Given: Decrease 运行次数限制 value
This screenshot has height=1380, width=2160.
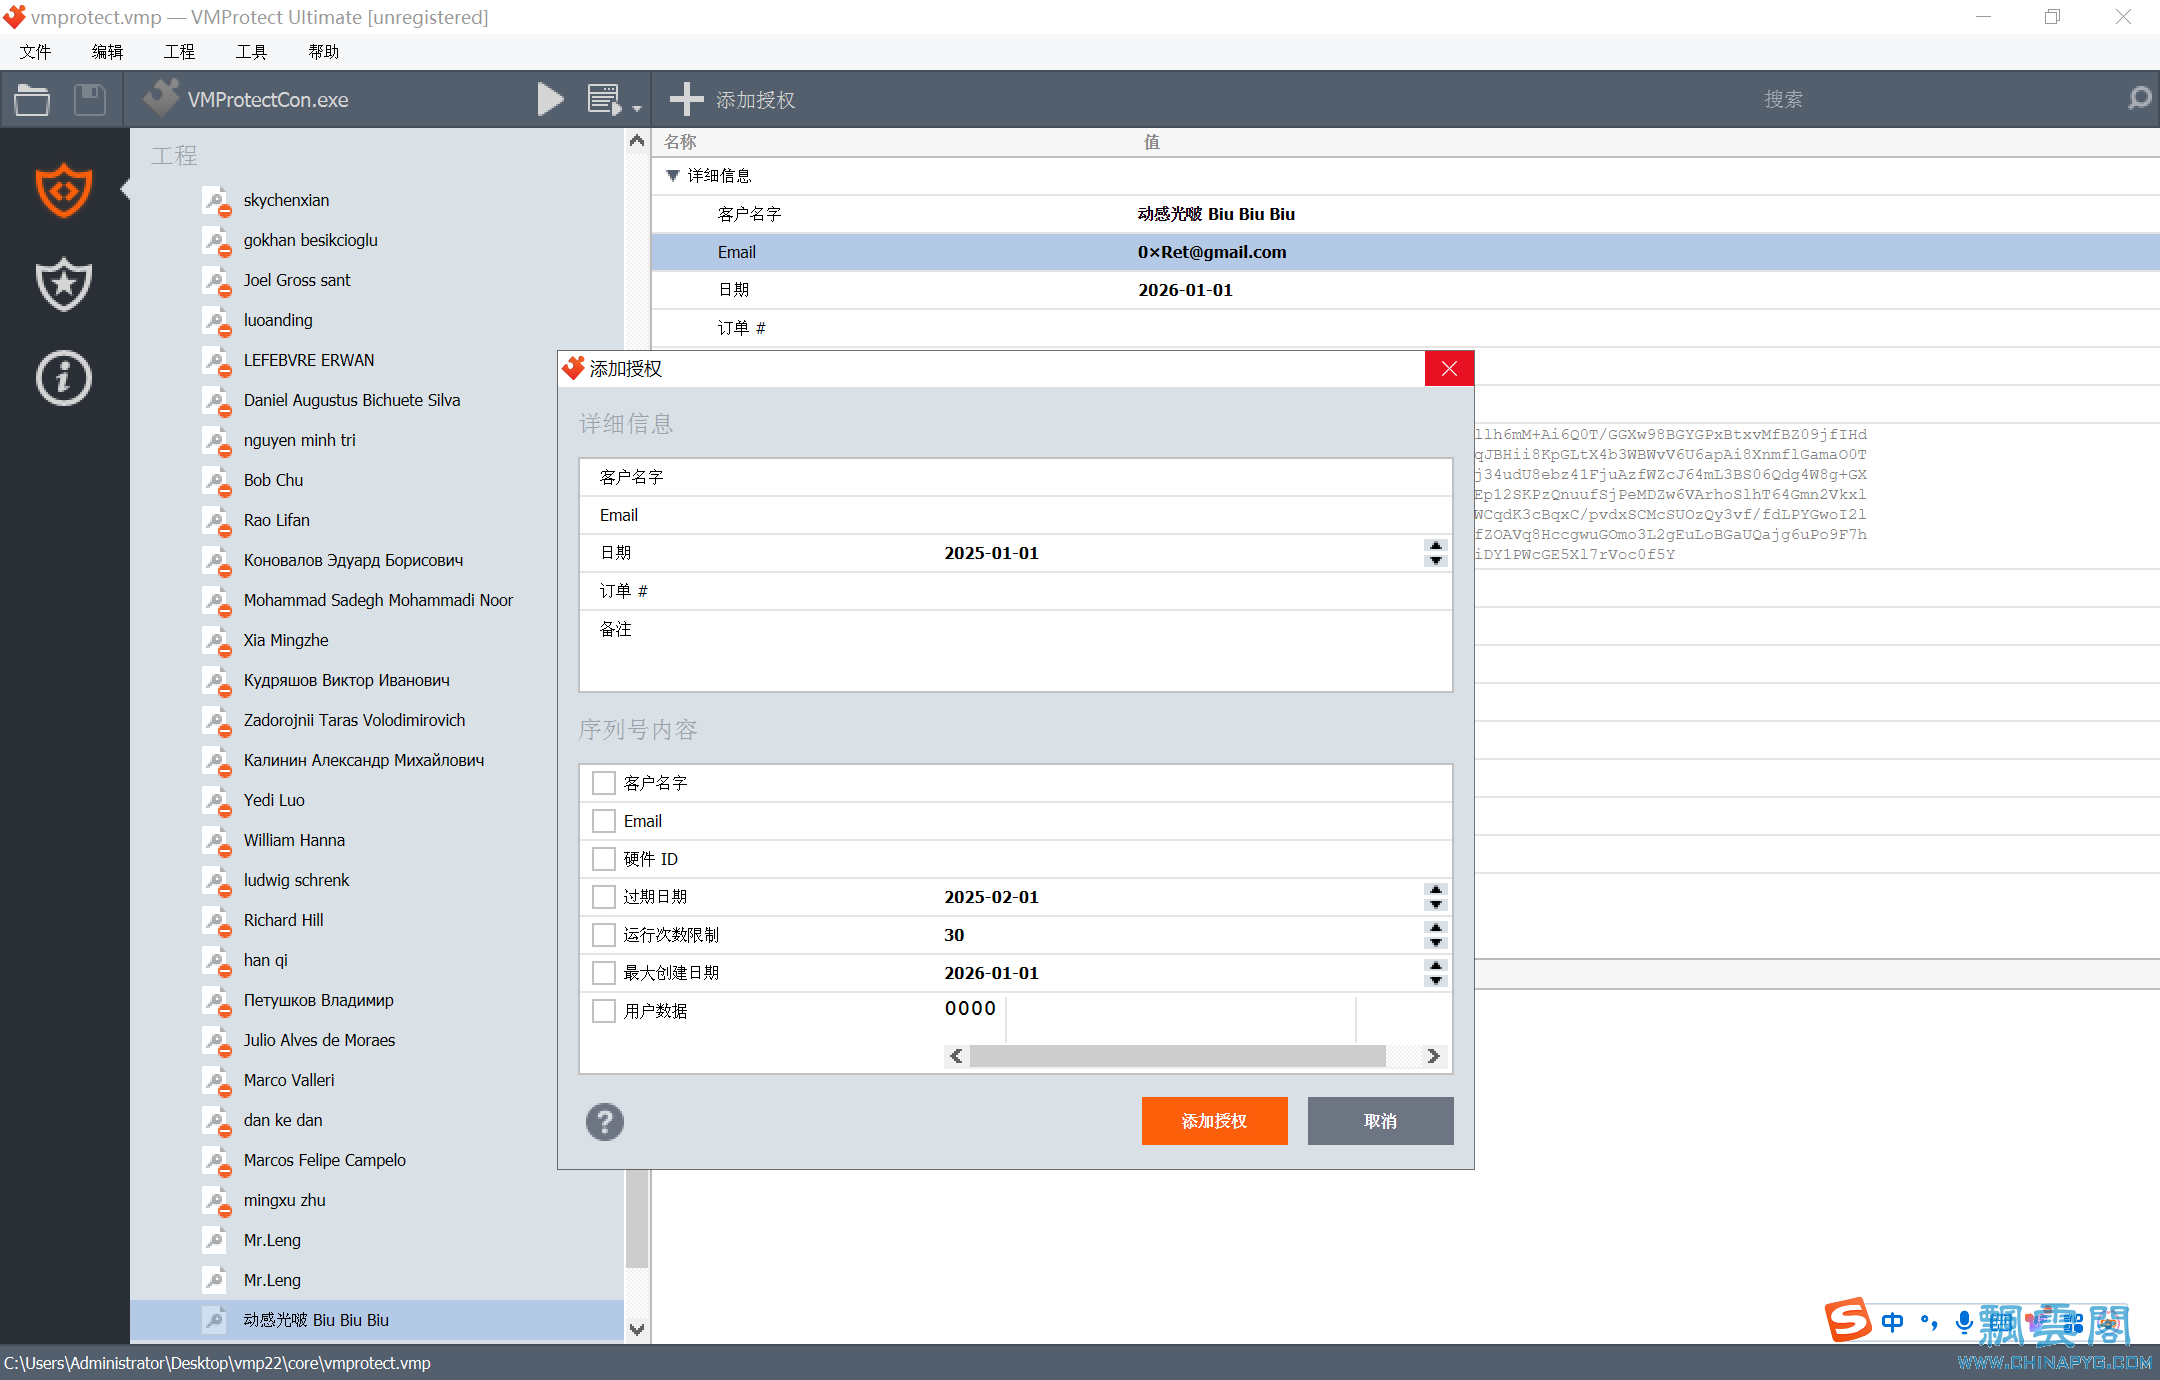Looking at the screenshot, I should [1436, 942].
